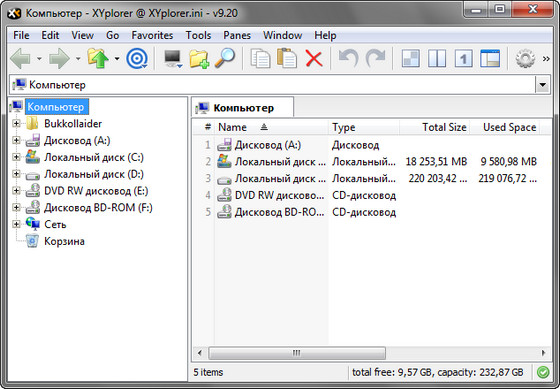Viewport: 560px width, 389px height.
Task: Toggle the single-pane '1' view button
Action: tap(463, 59)
